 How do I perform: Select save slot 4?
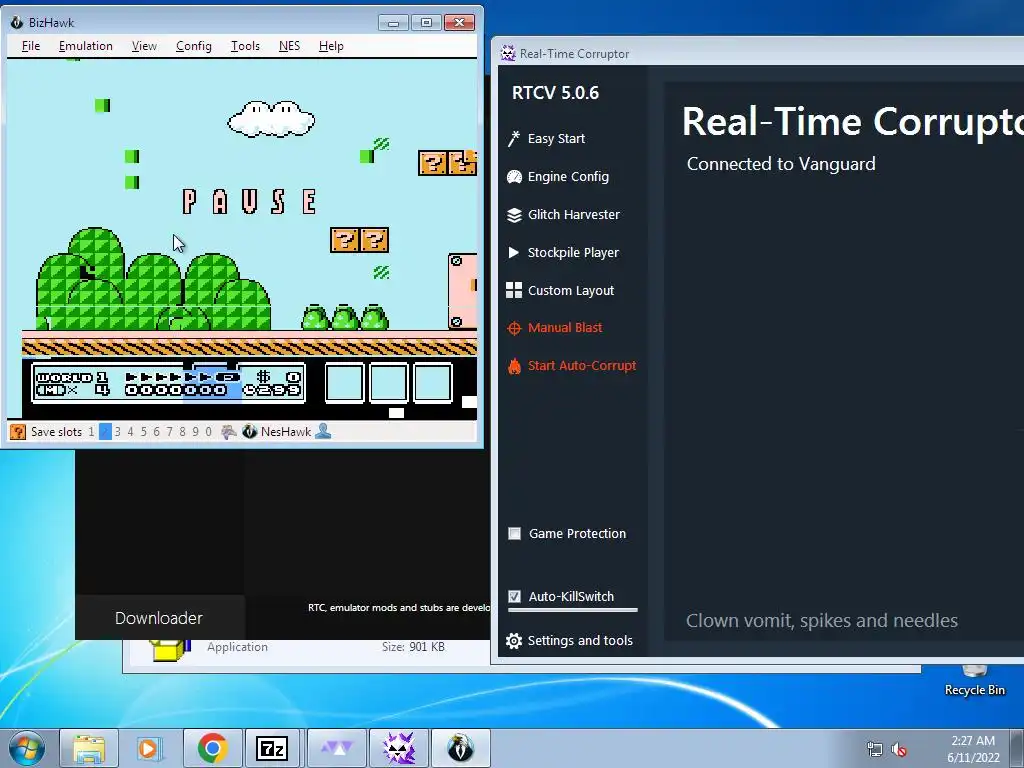tap(131, 432)
